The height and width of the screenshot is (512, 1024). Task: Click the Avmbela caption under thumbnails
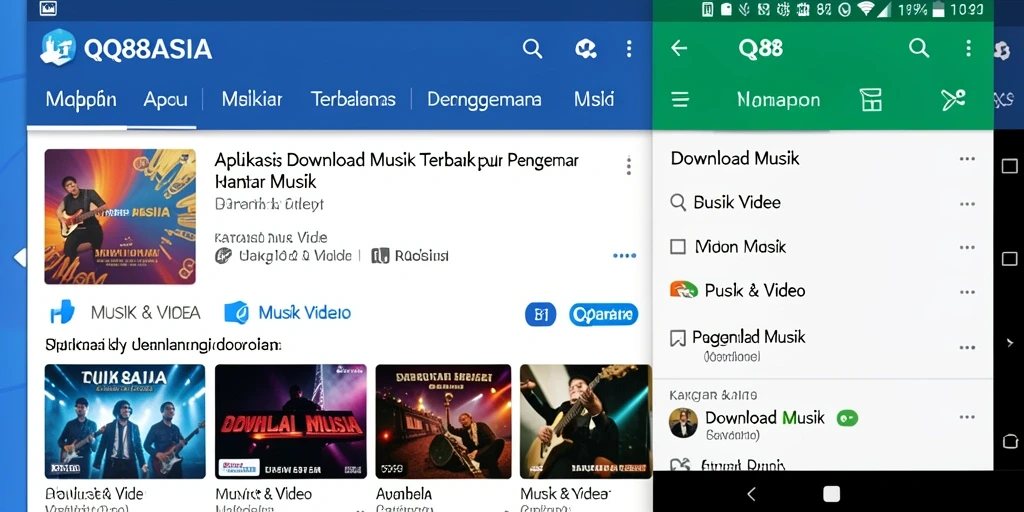pos(404,494)
